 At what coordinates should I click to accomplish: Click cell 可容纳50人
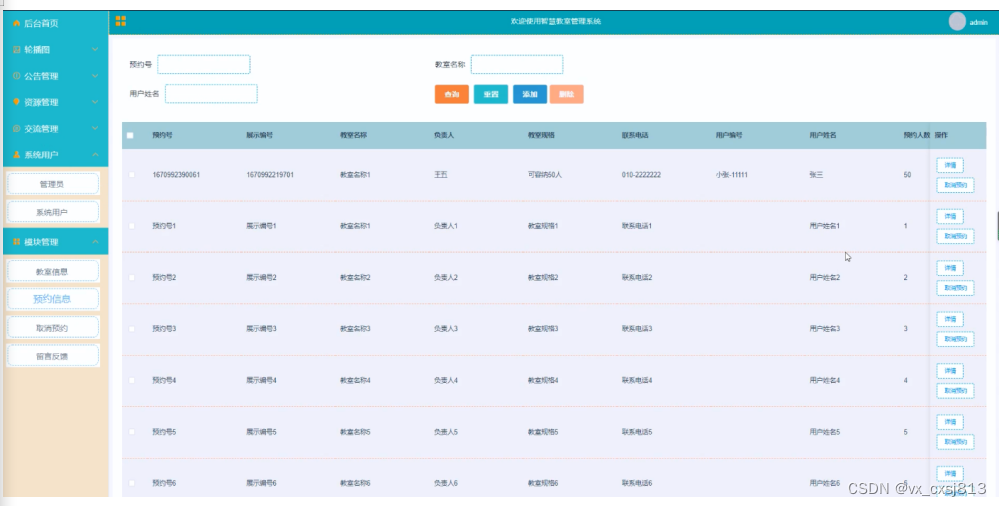[x=545, y=175]
